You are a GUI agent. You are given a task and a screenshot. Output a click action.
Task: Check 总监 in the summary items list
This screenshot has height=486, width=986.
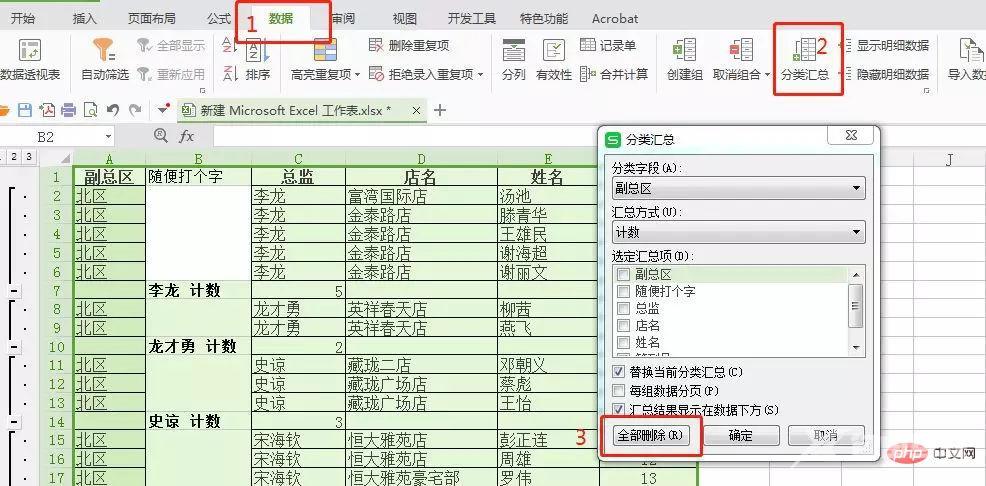624,309
